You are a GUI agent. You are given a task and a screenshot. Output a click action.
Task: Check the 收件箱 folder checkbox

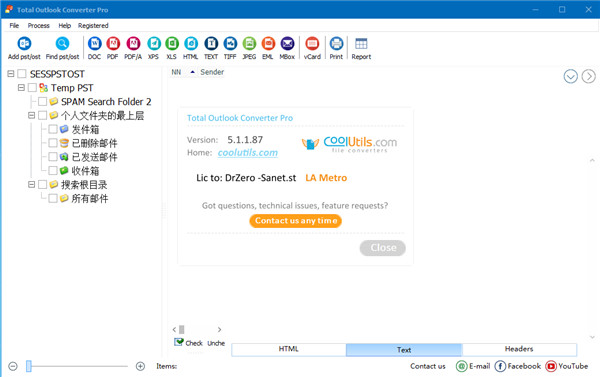click(x=53, y=170)
